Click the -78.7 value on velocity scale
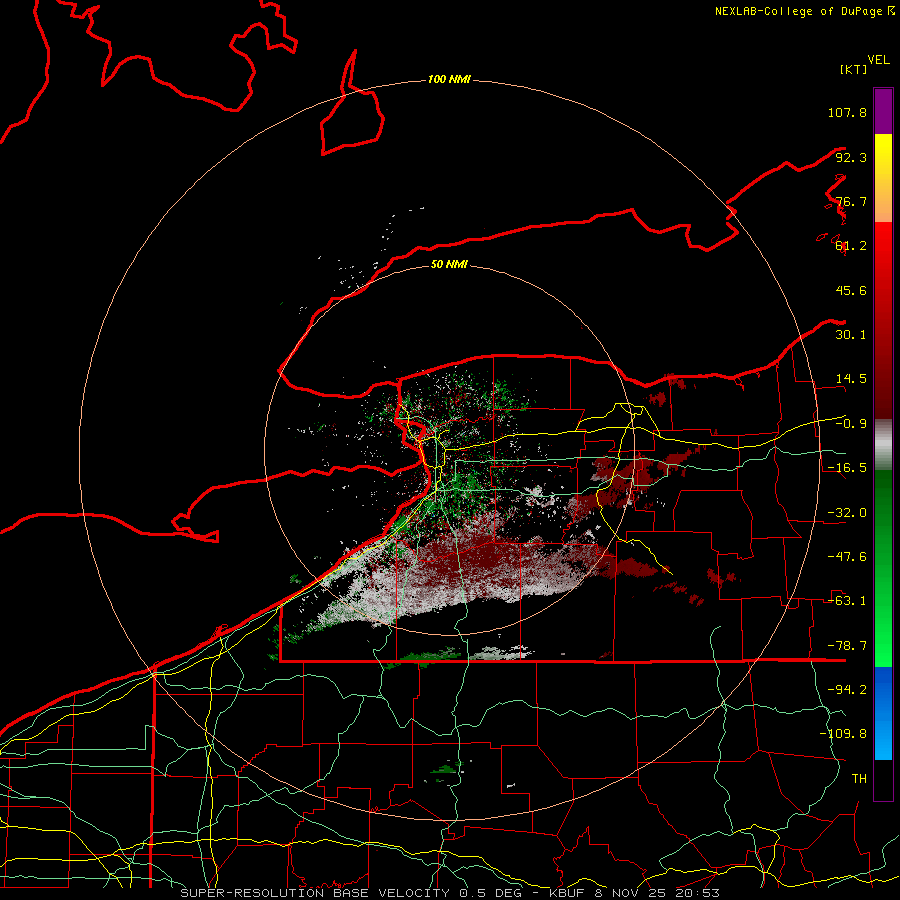The image size is (900, 900). point(847,646)
